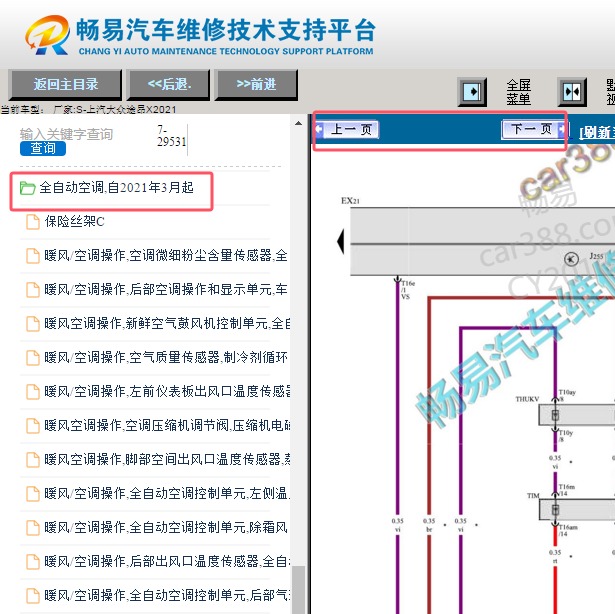Click the blue 查询 search button

coord(43,148)
